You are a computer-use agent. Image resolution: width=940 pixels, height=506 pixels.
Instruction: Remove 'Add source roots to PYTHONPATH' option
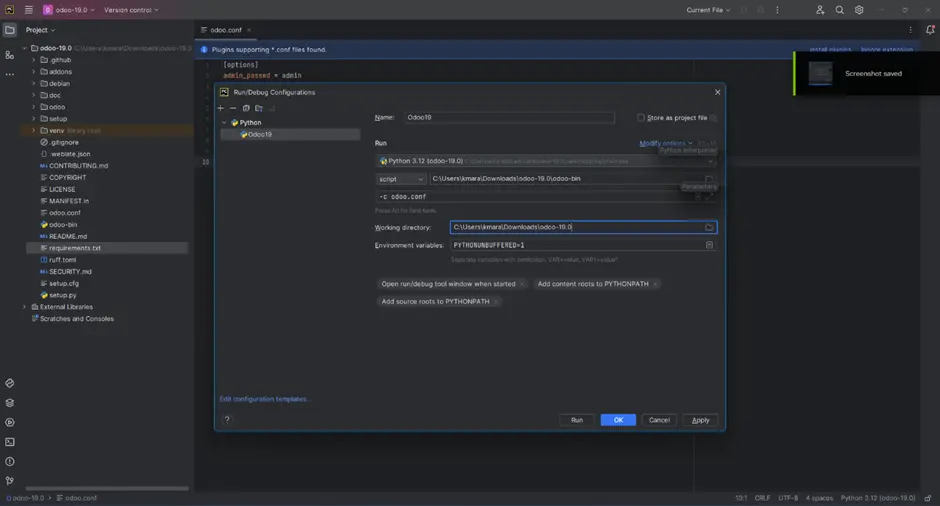496,302
